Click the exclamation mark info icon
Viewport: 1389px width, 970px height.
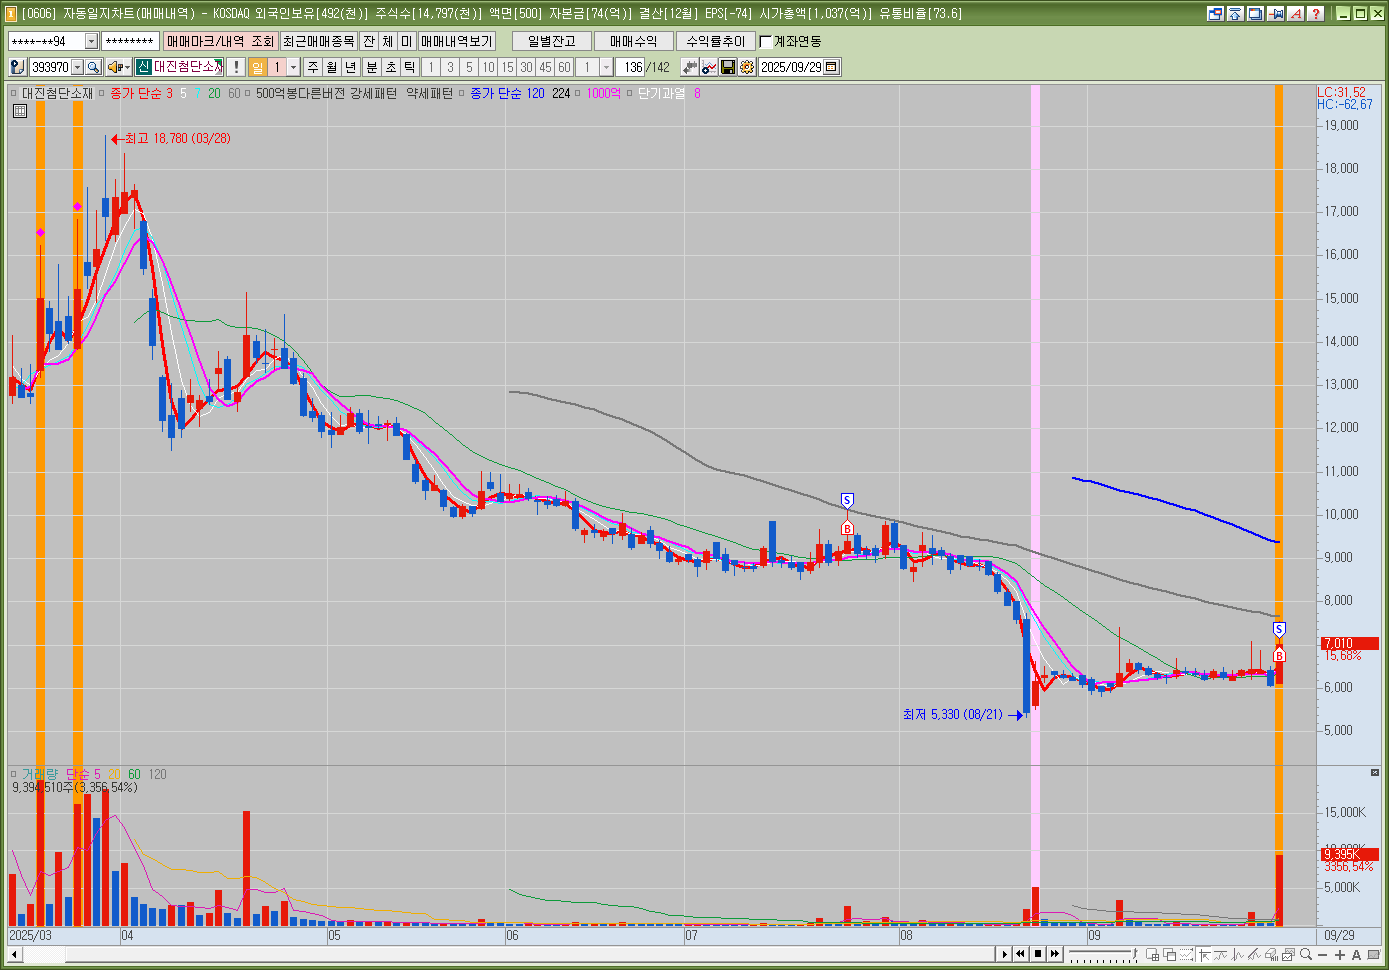click(235, 67)
